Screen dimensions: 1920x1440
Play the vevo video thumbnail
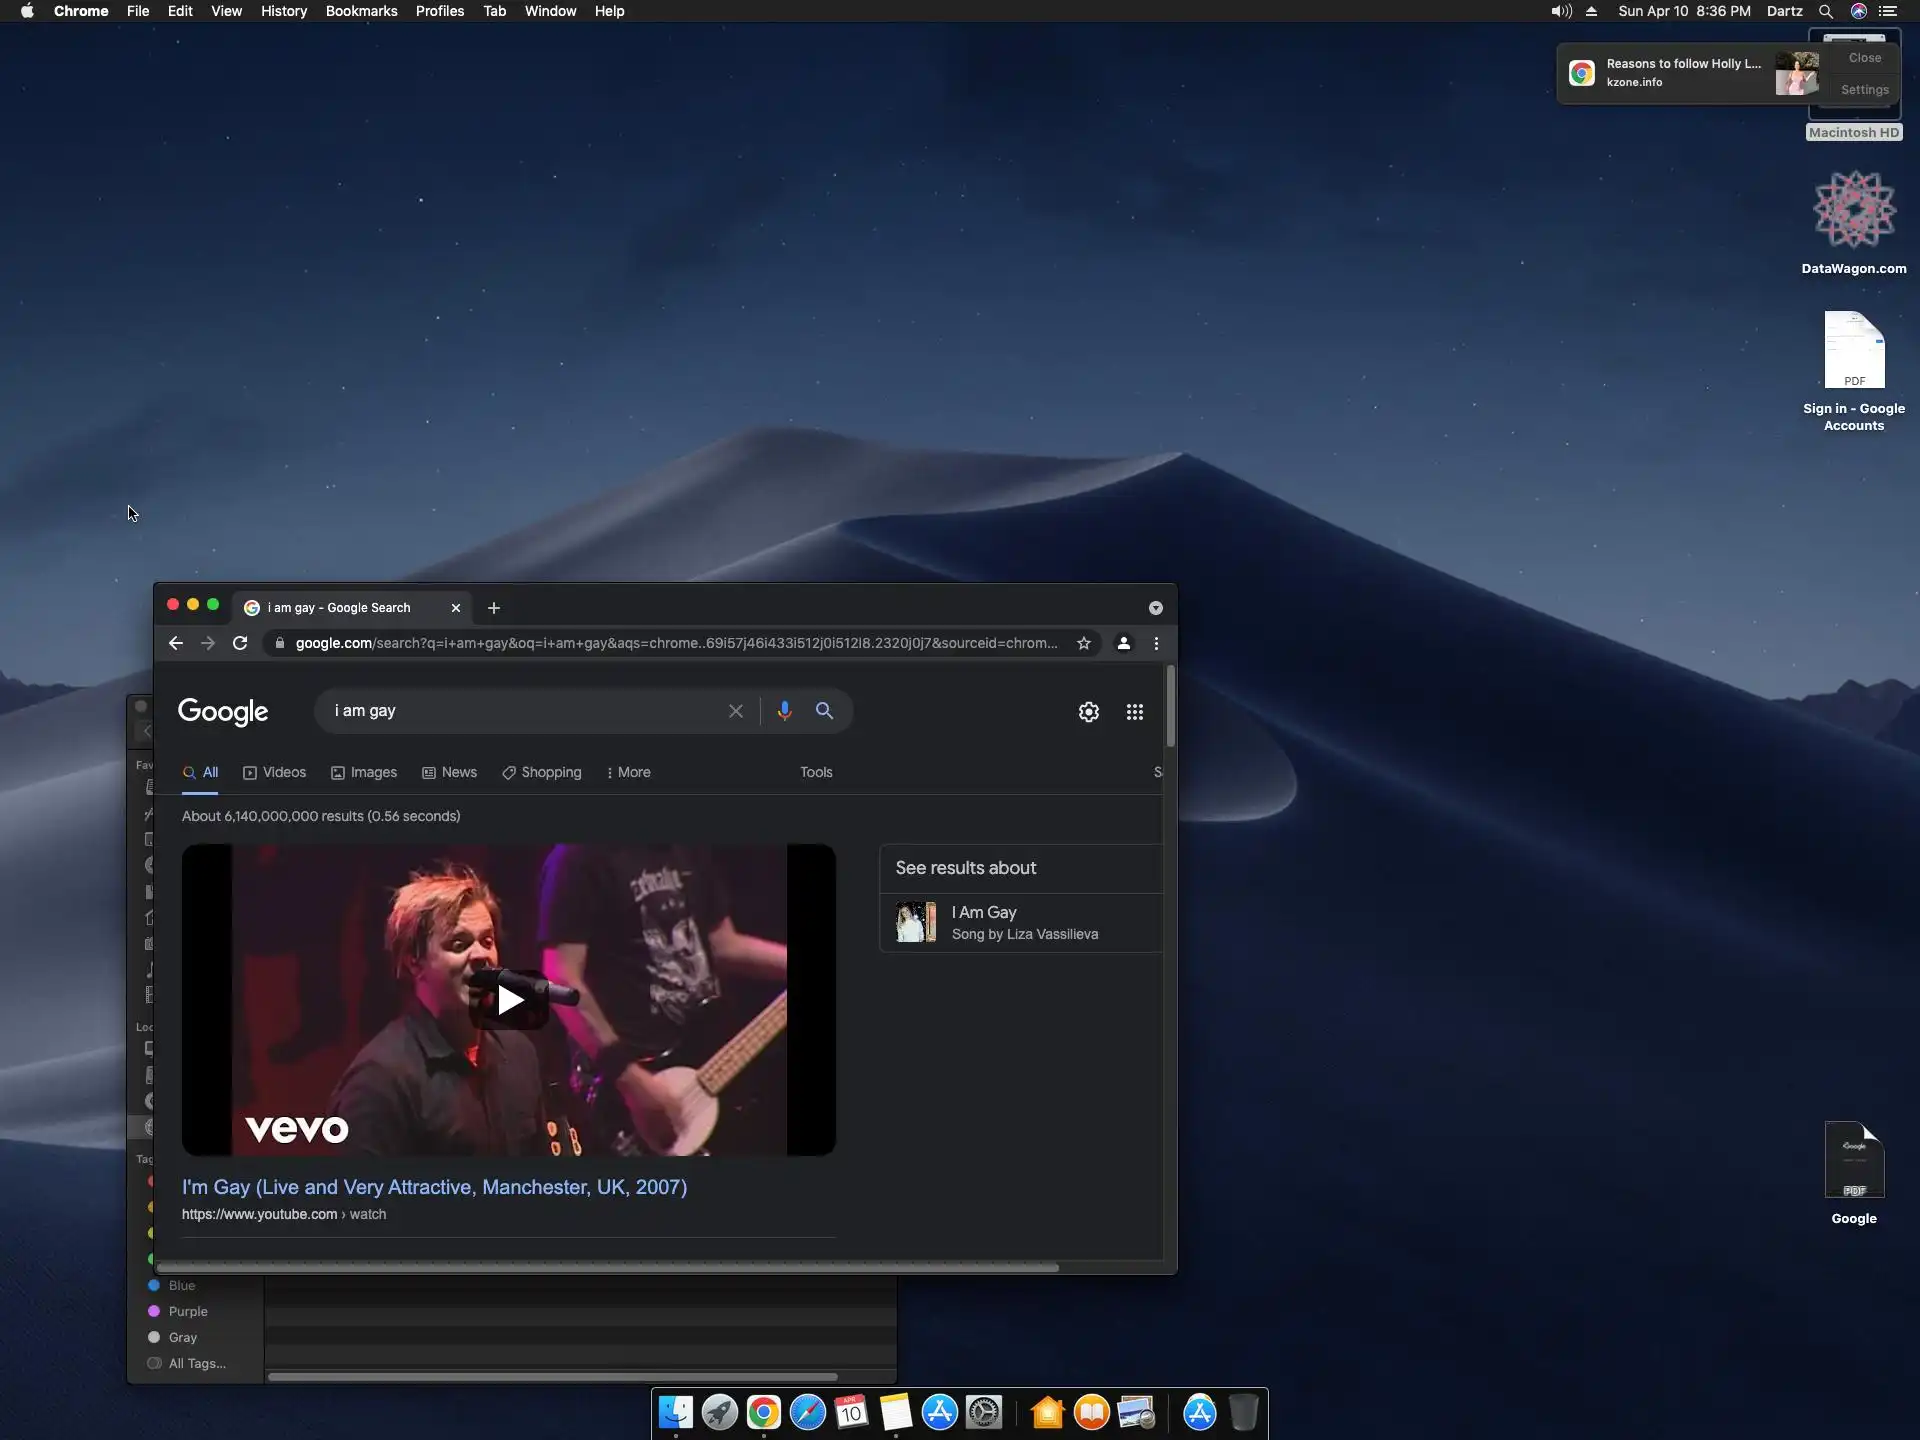pos(509,999)
